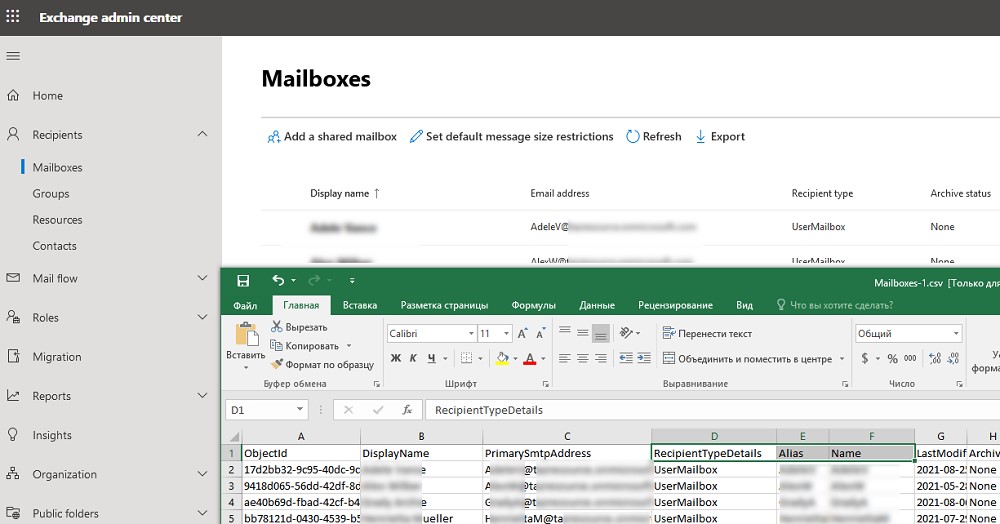Apply accounting ($) currency format
Image resolution: width=1000 pixels, height=524 pixels.
tap(865, 358)
